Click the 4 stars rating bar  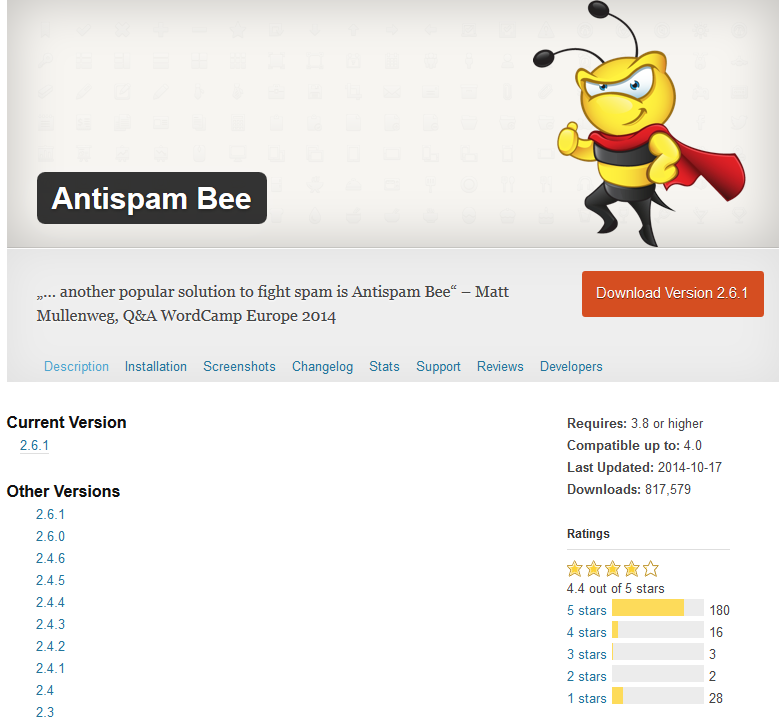[658, 629]
